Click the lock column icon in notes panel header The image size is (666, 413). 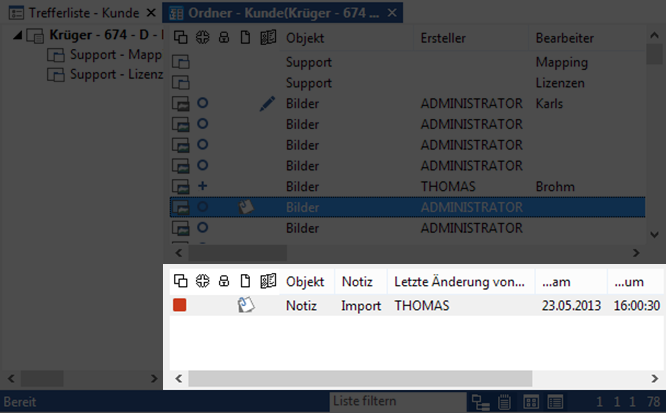(223, 281)
